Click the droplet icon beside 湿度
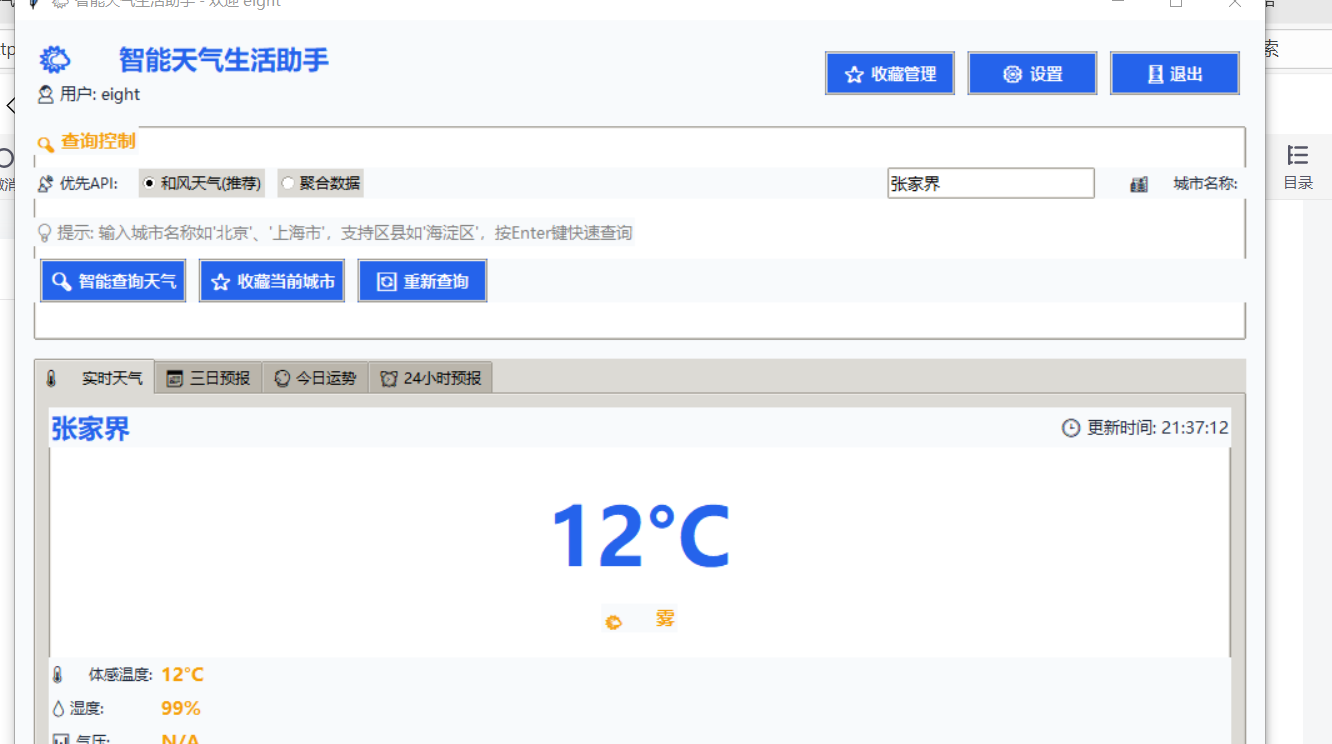The height and width of the screenshot is (744, 1332). point(58,707)
